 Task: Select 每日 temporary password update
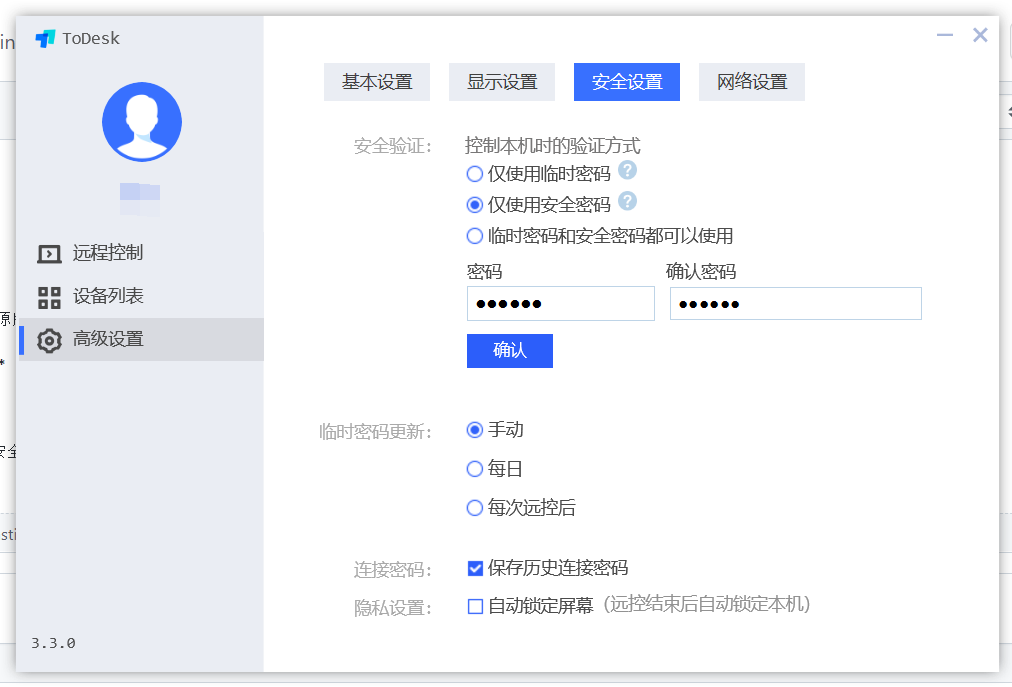click(475, 469)
